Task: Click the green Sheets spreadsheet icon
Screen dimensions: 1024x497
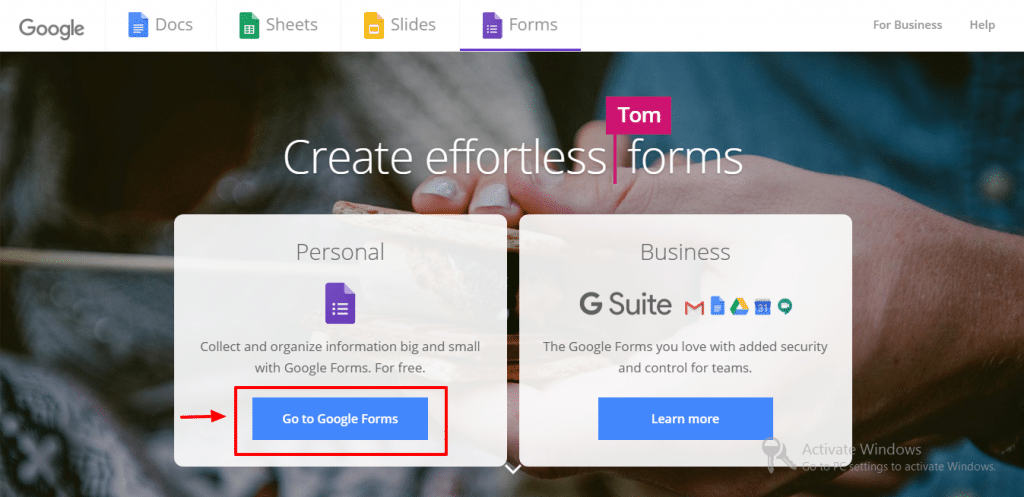Action: click(x=249, y=25)
